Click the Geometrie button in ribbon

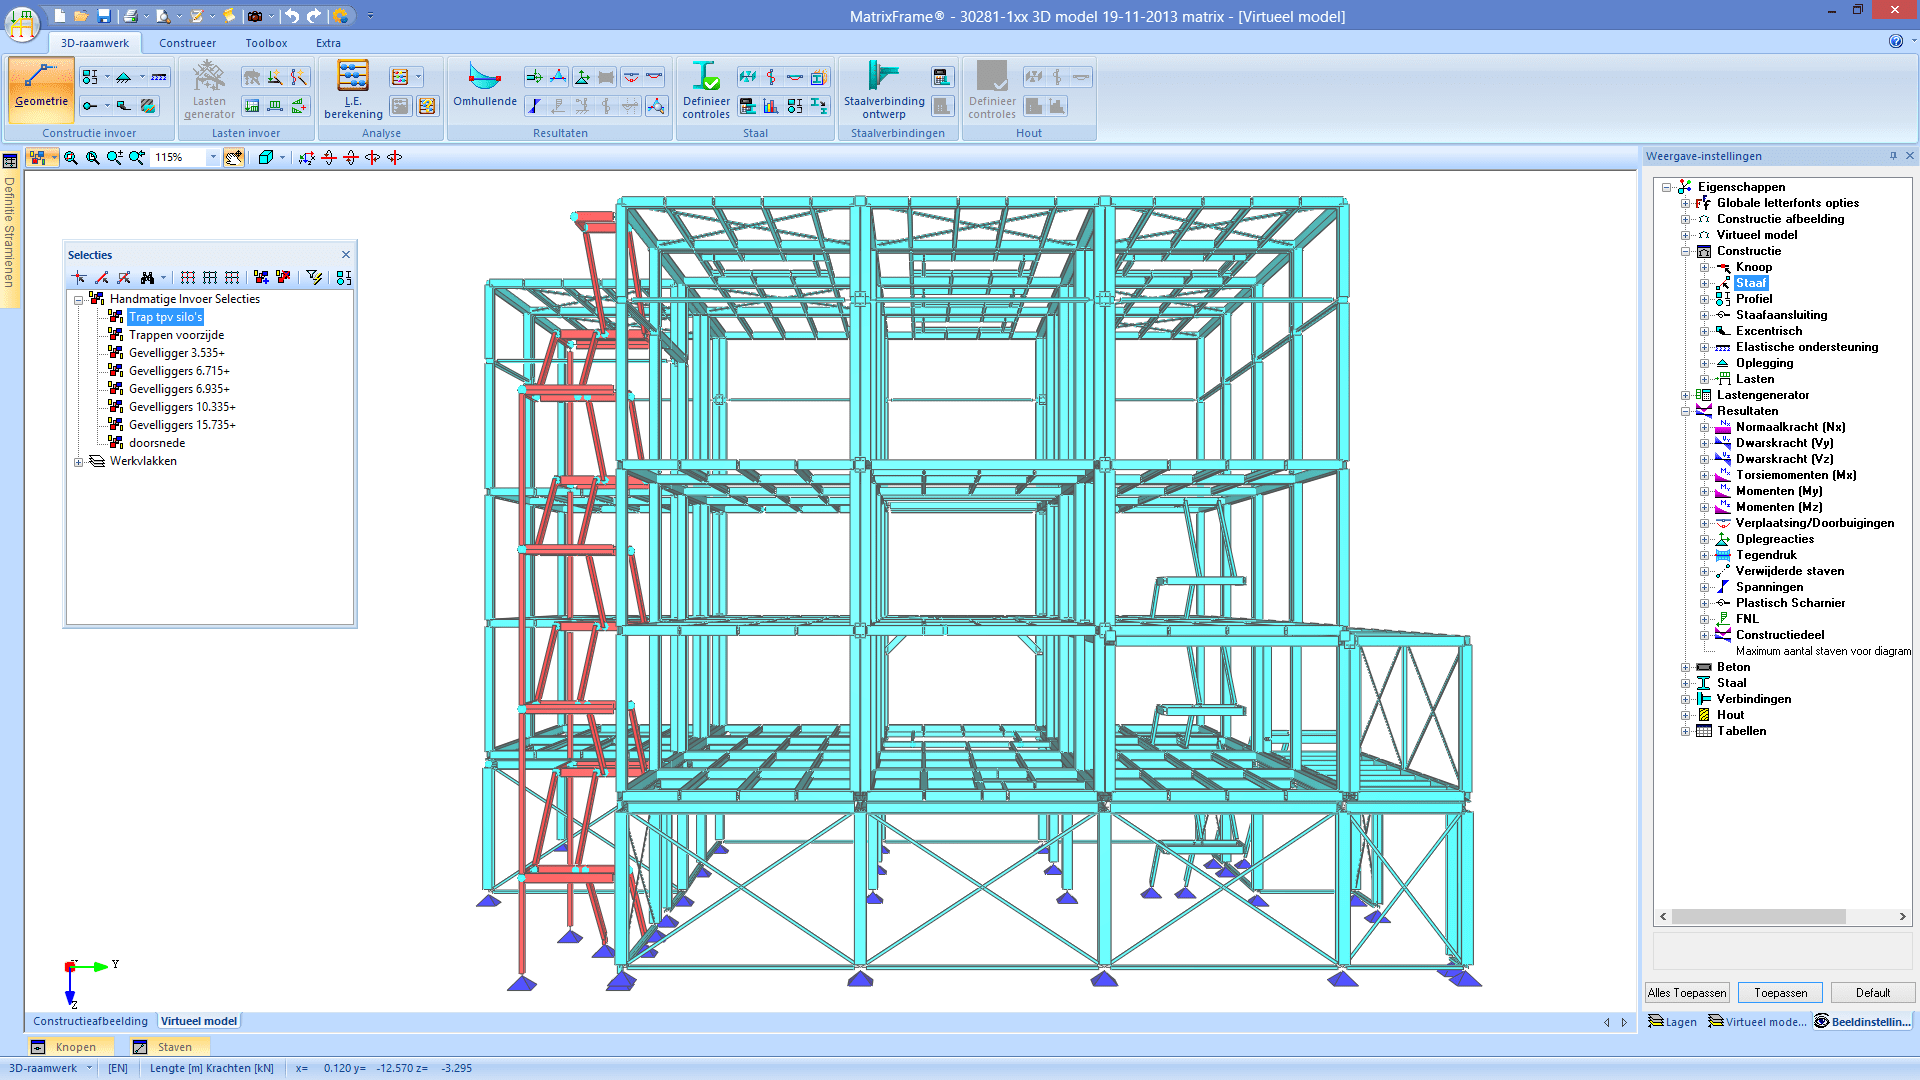(x=41, y=88)
